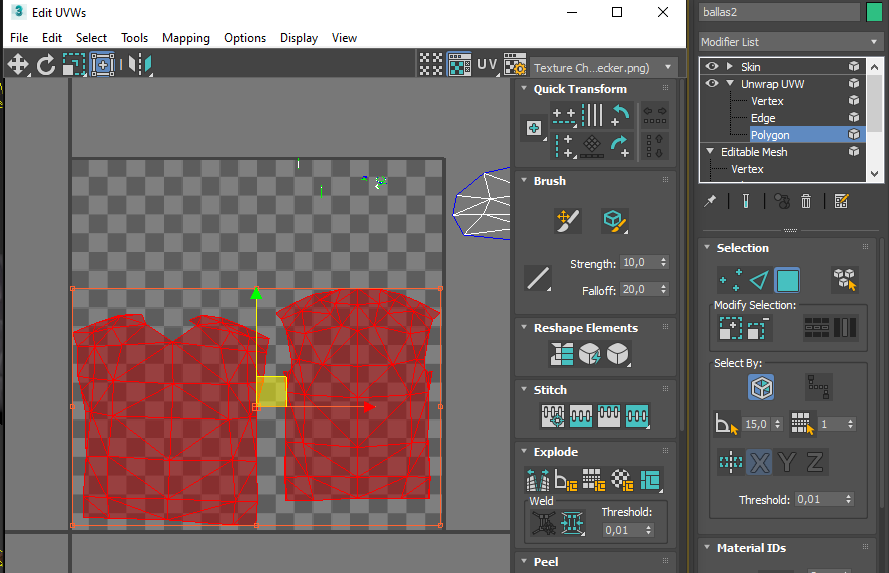Image resolution: width=889 pixels, height=573 pixels.
Task: Click the Straighten Selection icon in Reshape Elements
Action: point(562,353)
